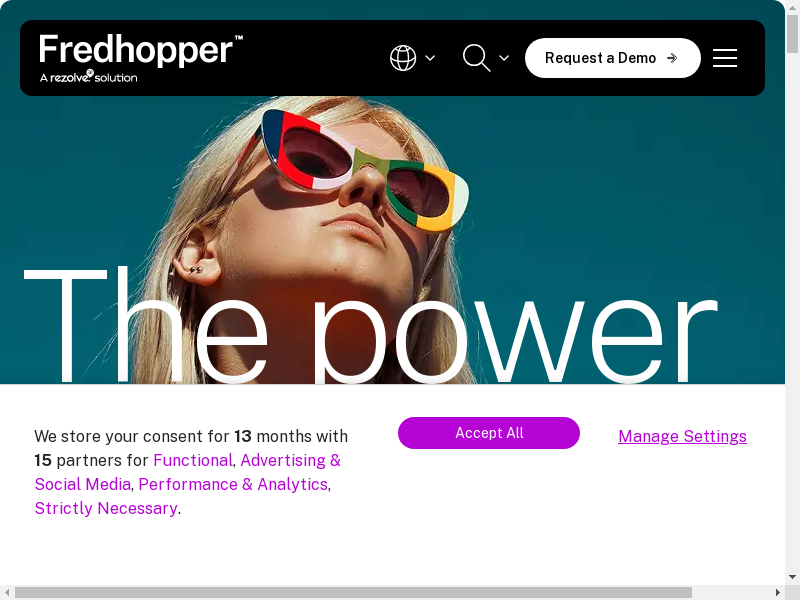Accept all cookies

click(x=489, y=433)
